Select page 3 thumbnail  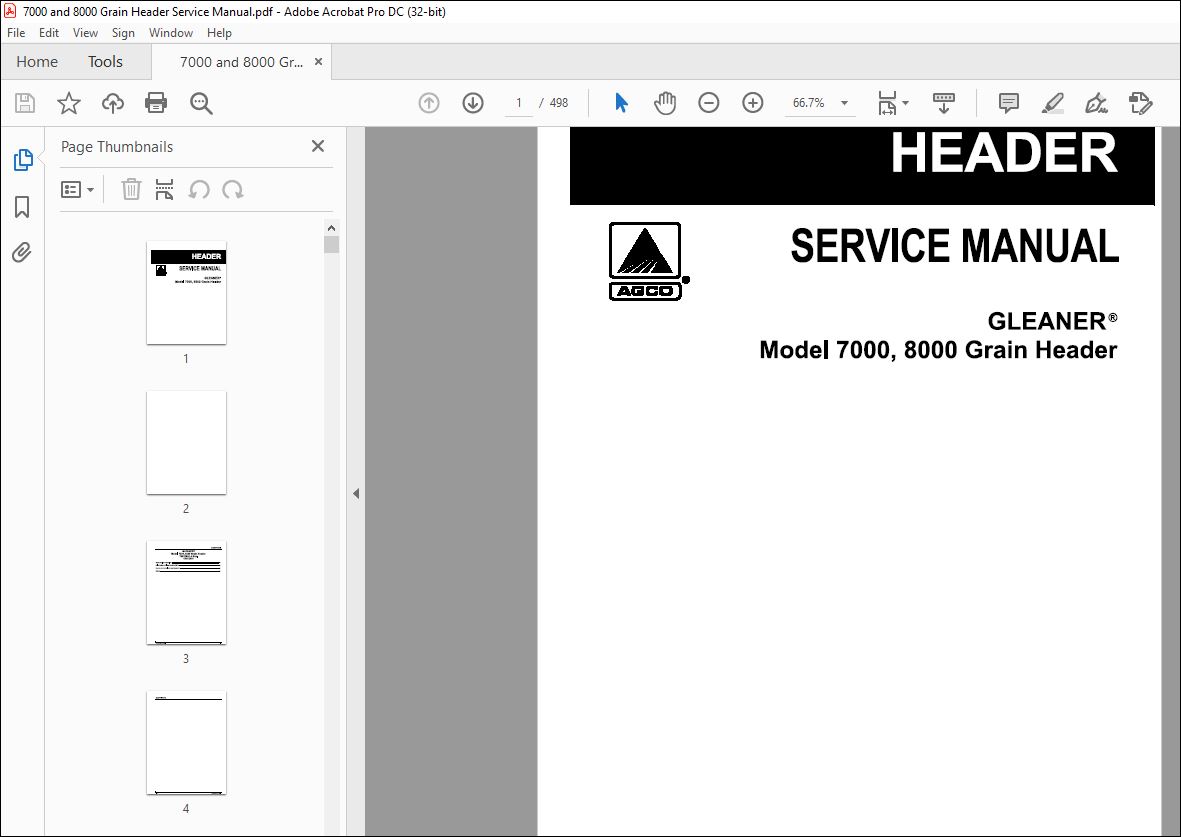(186, 592)
